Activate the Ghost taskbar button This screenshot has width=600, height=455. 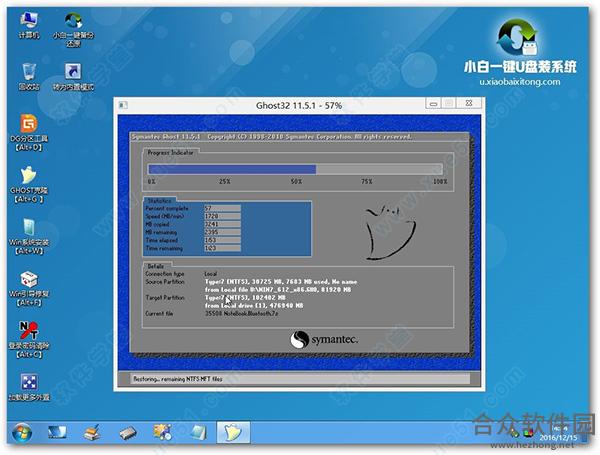click(x=233, y=432)
